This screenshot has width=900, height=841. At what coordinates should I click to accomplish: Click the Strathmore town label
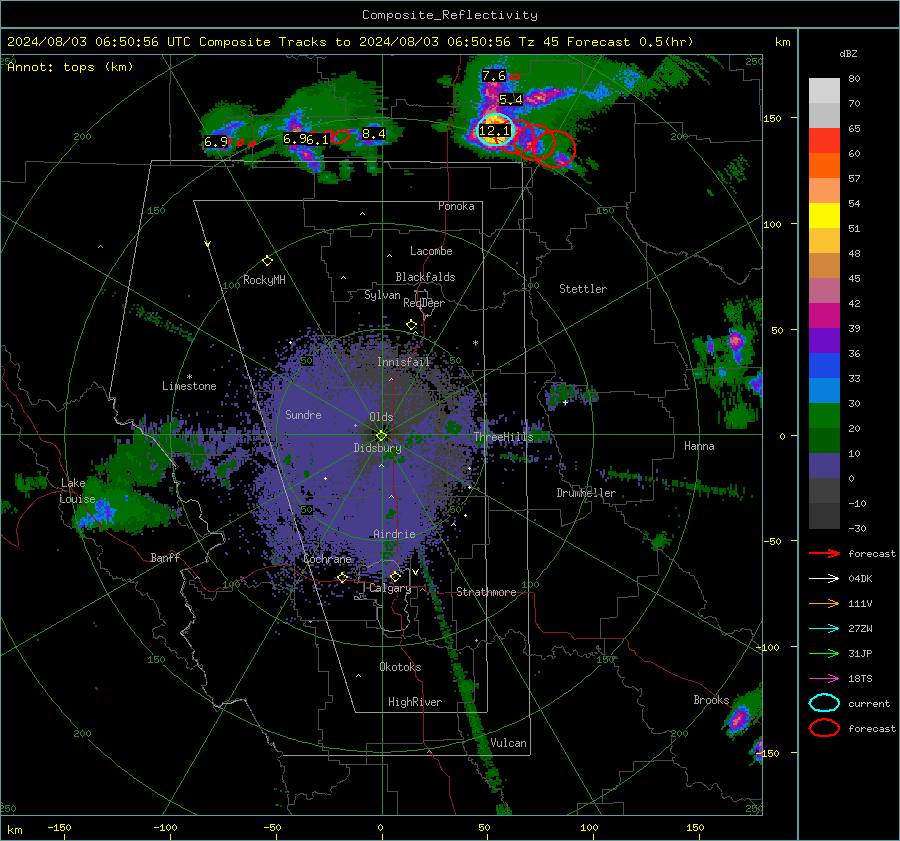(486, 592)
